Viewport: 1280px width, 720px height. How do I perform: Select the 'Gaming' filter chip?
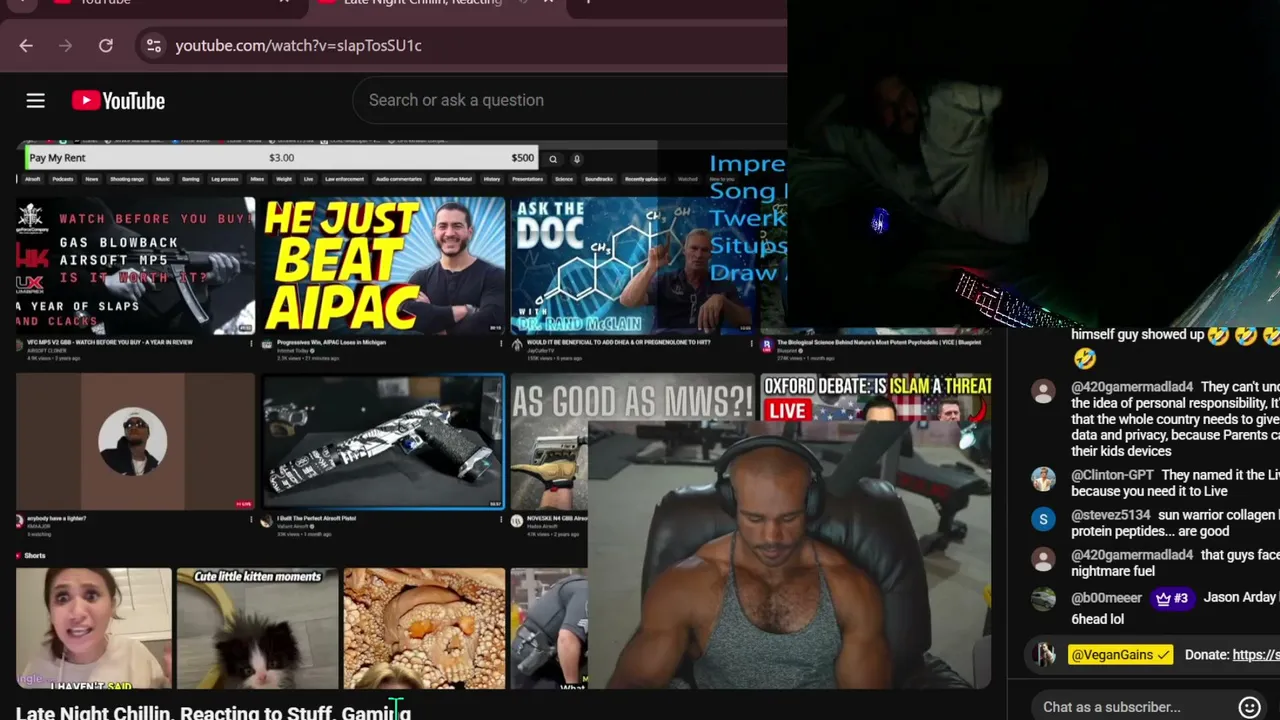191,179
